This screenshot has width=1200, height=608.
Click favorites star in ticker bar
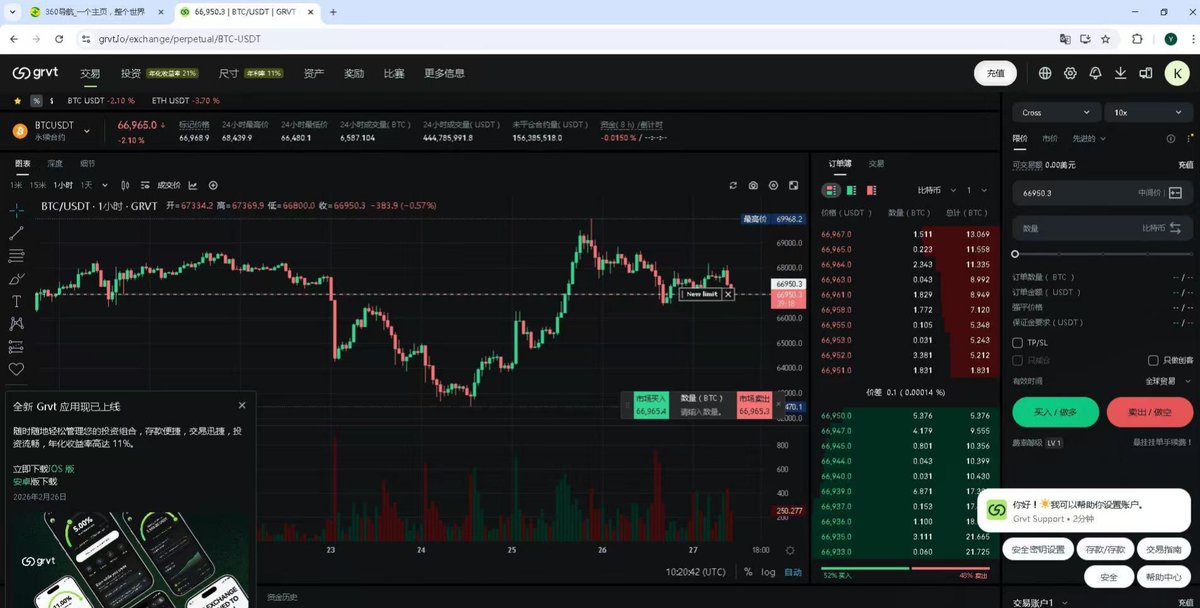point(17,101)
